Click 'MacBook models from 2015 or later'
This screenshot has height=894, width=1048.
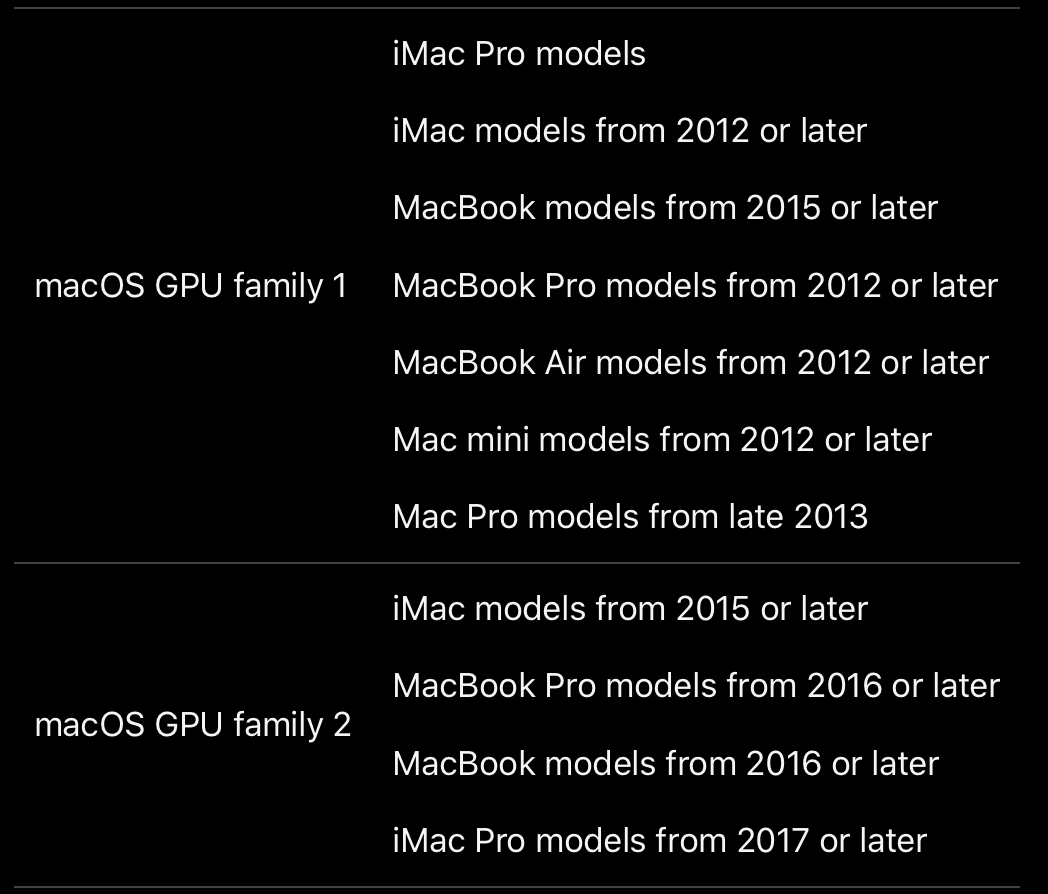(665, 208)
